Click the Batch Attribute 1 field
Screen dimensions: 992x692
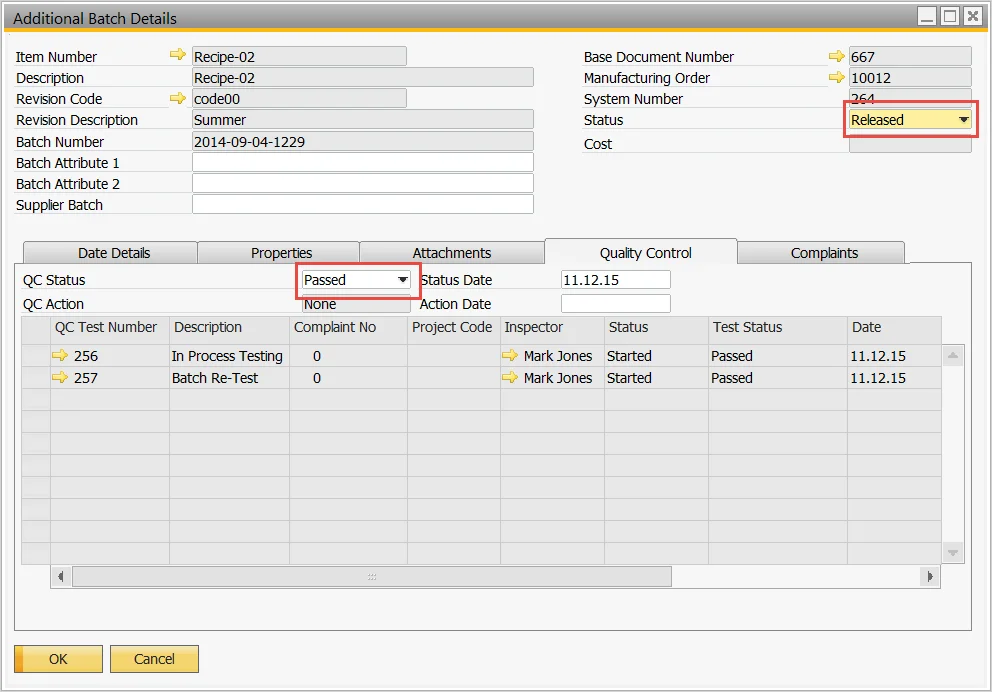click(x=363, y=163)
